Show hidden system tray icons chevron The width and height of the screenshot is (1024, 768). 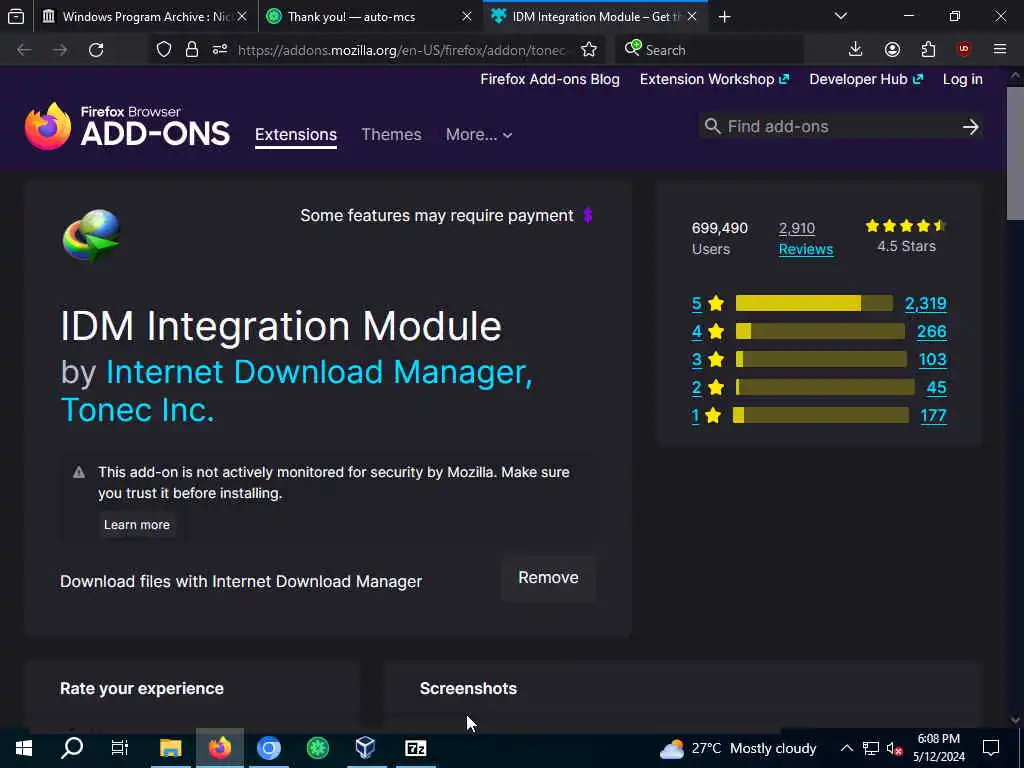[x=846, y=748]
